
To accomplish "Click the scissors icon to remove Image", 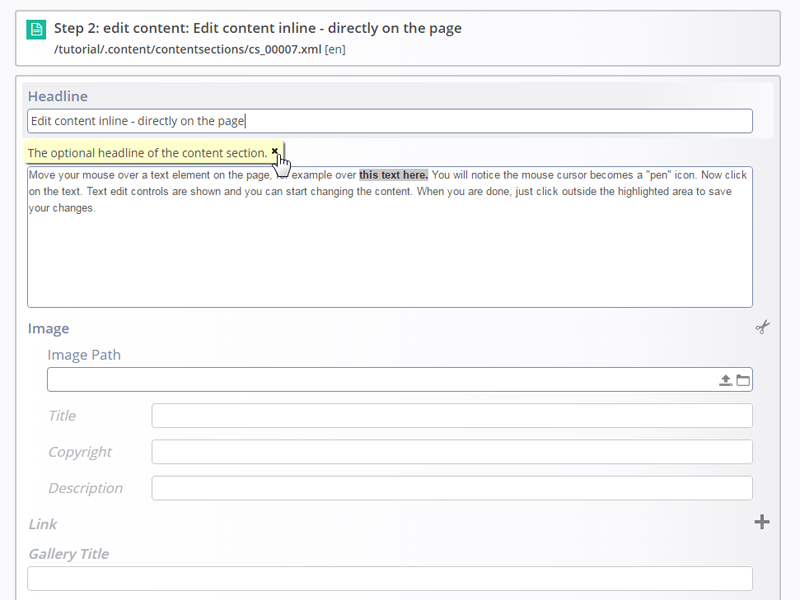I will pyautogui.click(x=762, y=327).
